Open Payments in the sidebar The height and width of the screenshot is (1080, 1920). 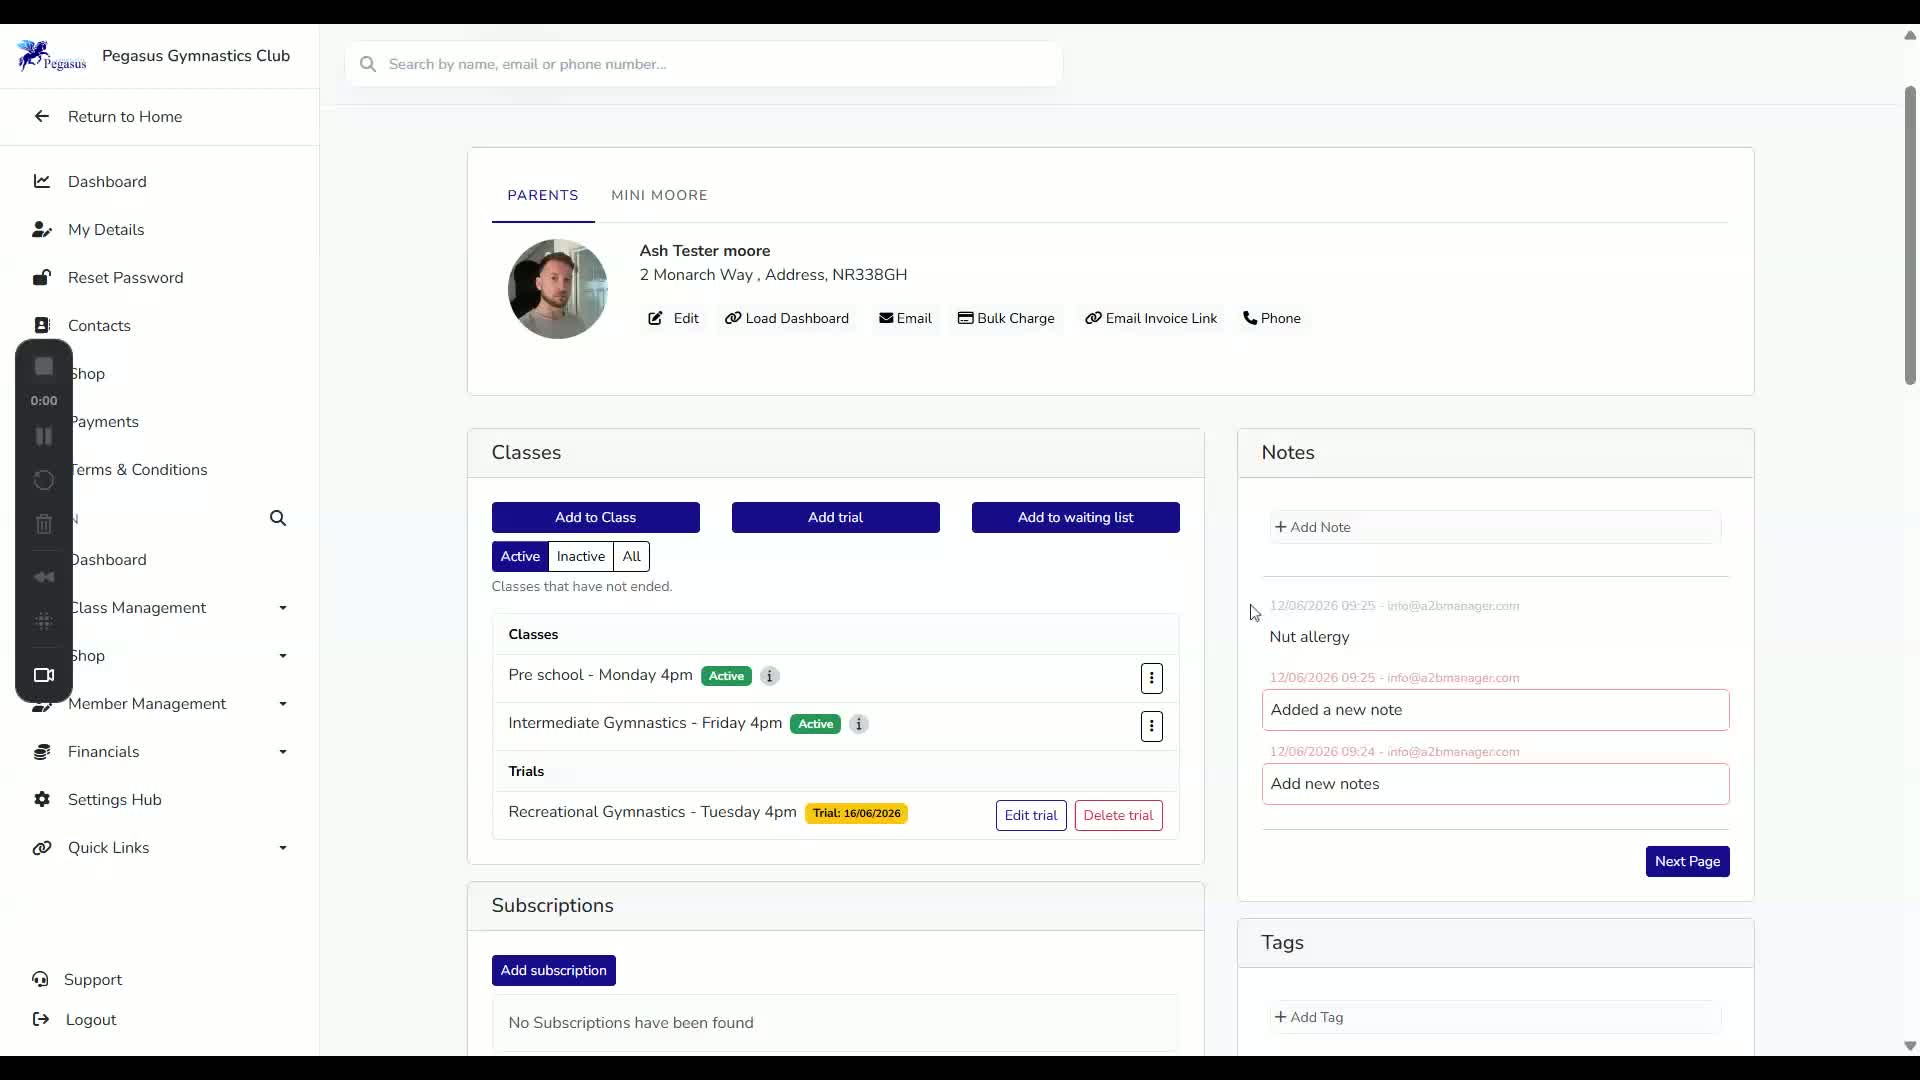[104, 421]
